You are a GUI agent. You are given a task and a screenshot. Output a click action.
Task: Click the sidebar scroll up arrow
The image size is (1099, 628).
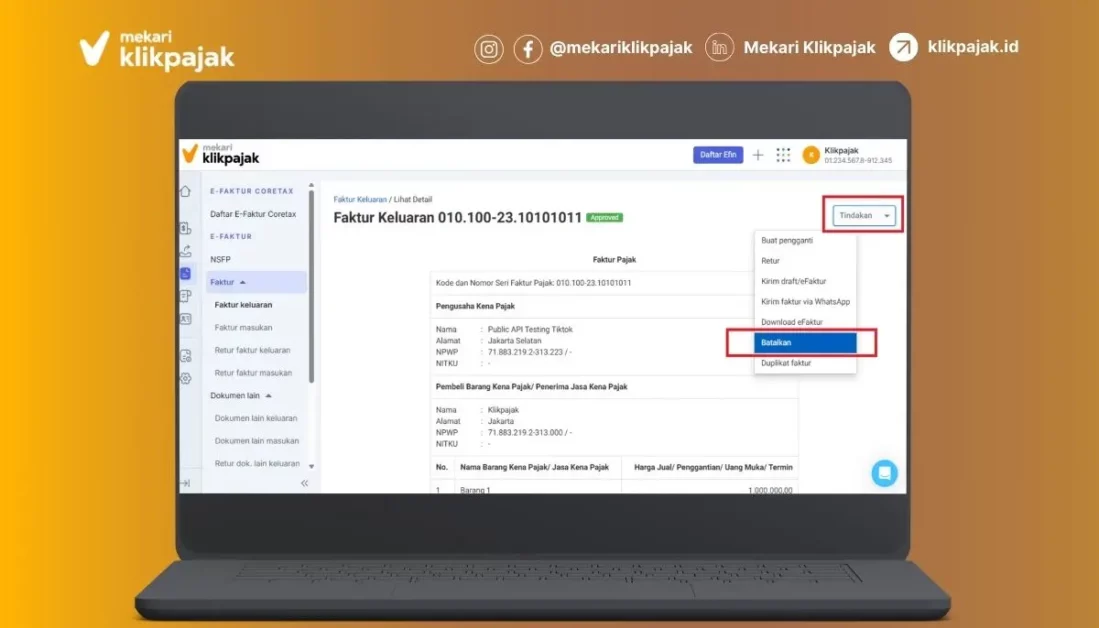(x=311, y=186)
